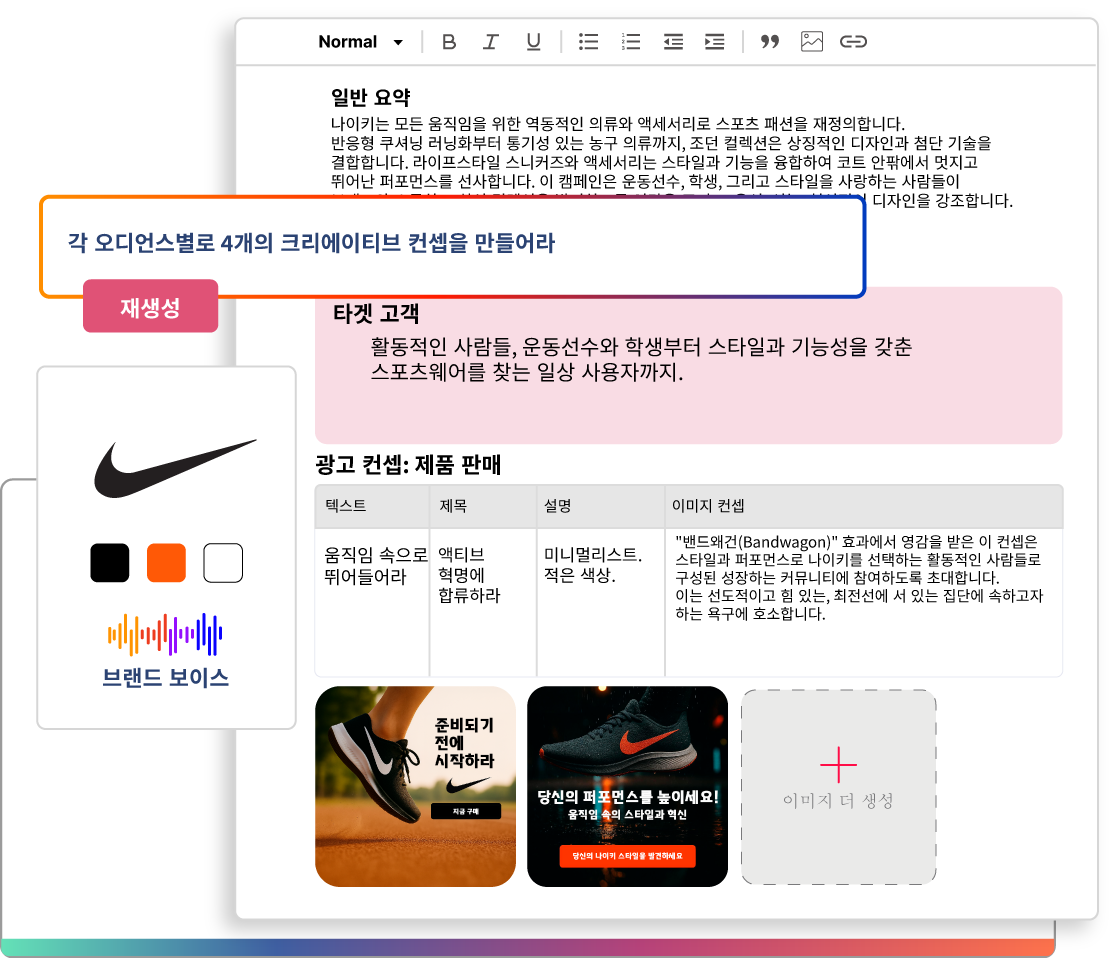The image size is (1117, 958).
Task: Click orange CTA button in sneaker ad
Action: point(628,856)
